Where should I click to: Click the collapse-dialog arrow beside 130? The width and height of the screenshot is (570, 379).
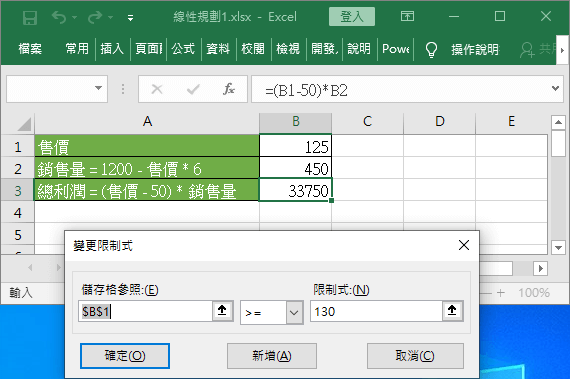[452, 311]
